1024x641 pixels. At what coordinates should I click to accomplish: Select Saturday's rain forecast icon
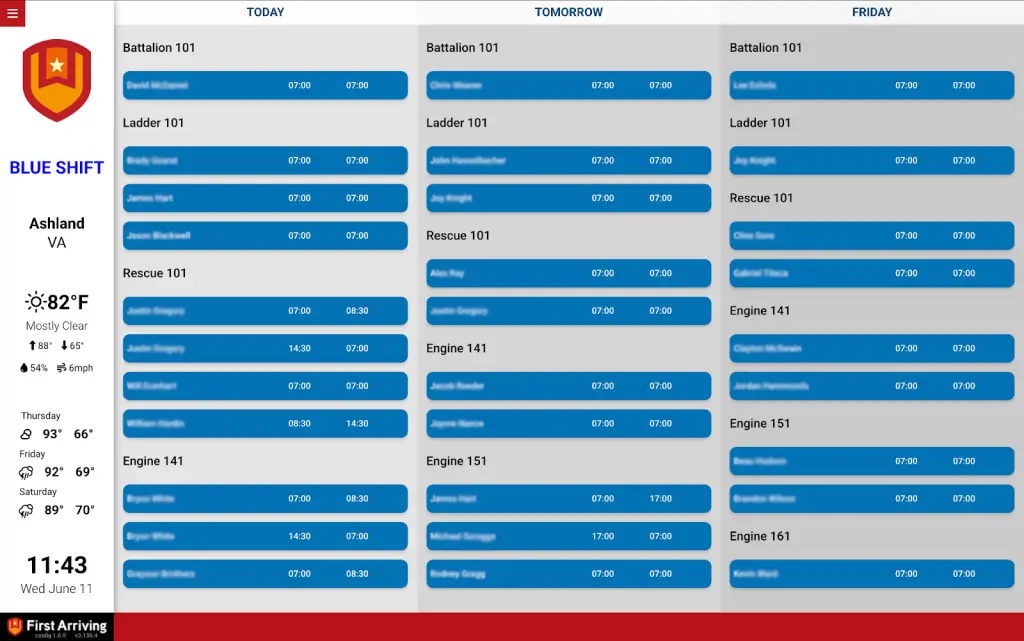point(26,510)
